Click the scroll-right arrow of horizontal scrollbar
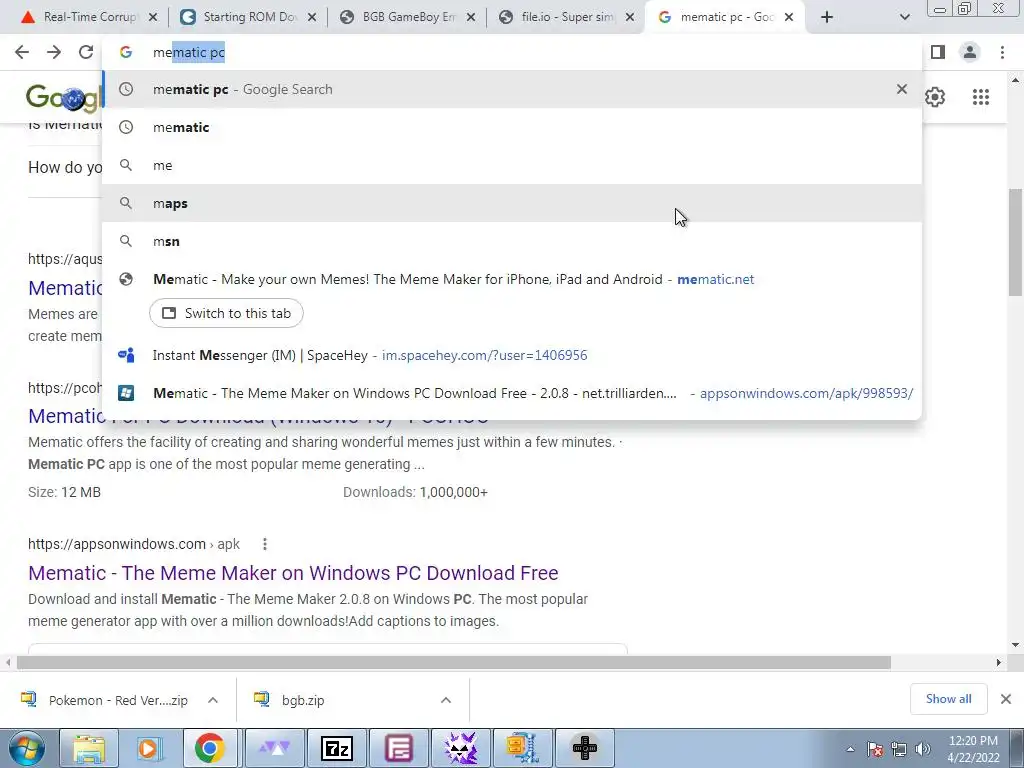 [x=999, y=663]
